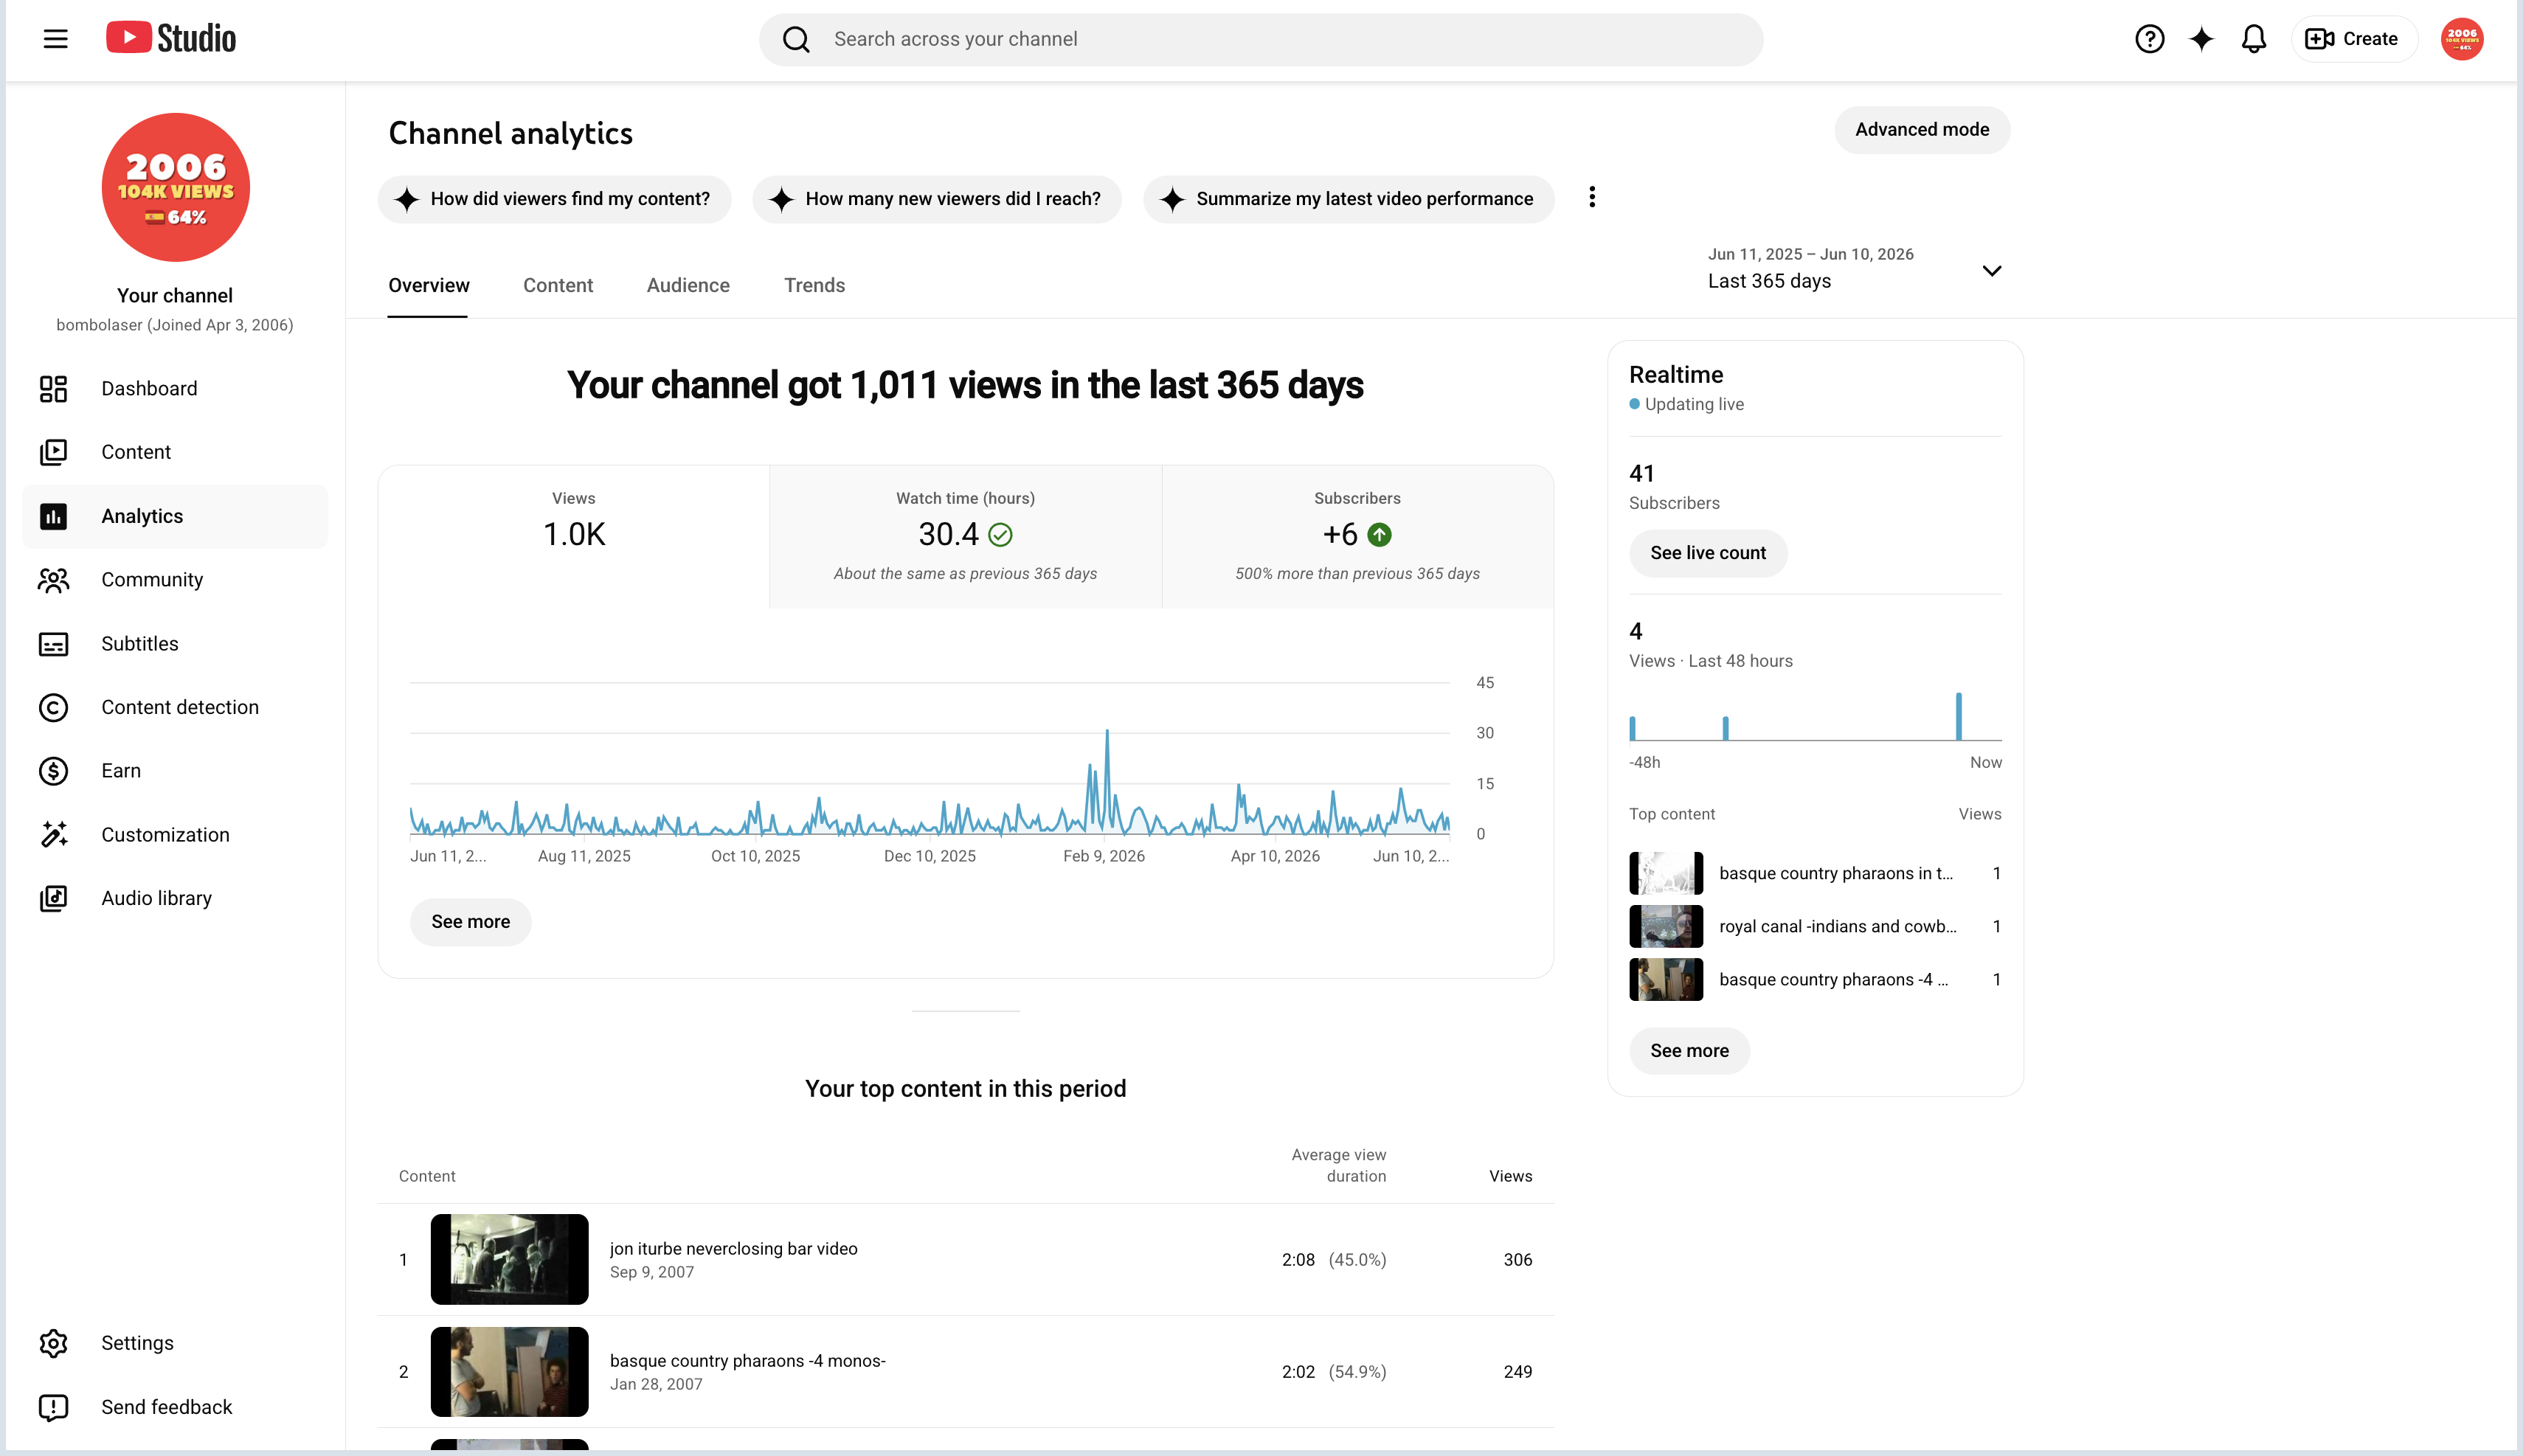Open the notifications bell
The width and height of the screenshot is (2523, 1456).
pos(2253,39)
